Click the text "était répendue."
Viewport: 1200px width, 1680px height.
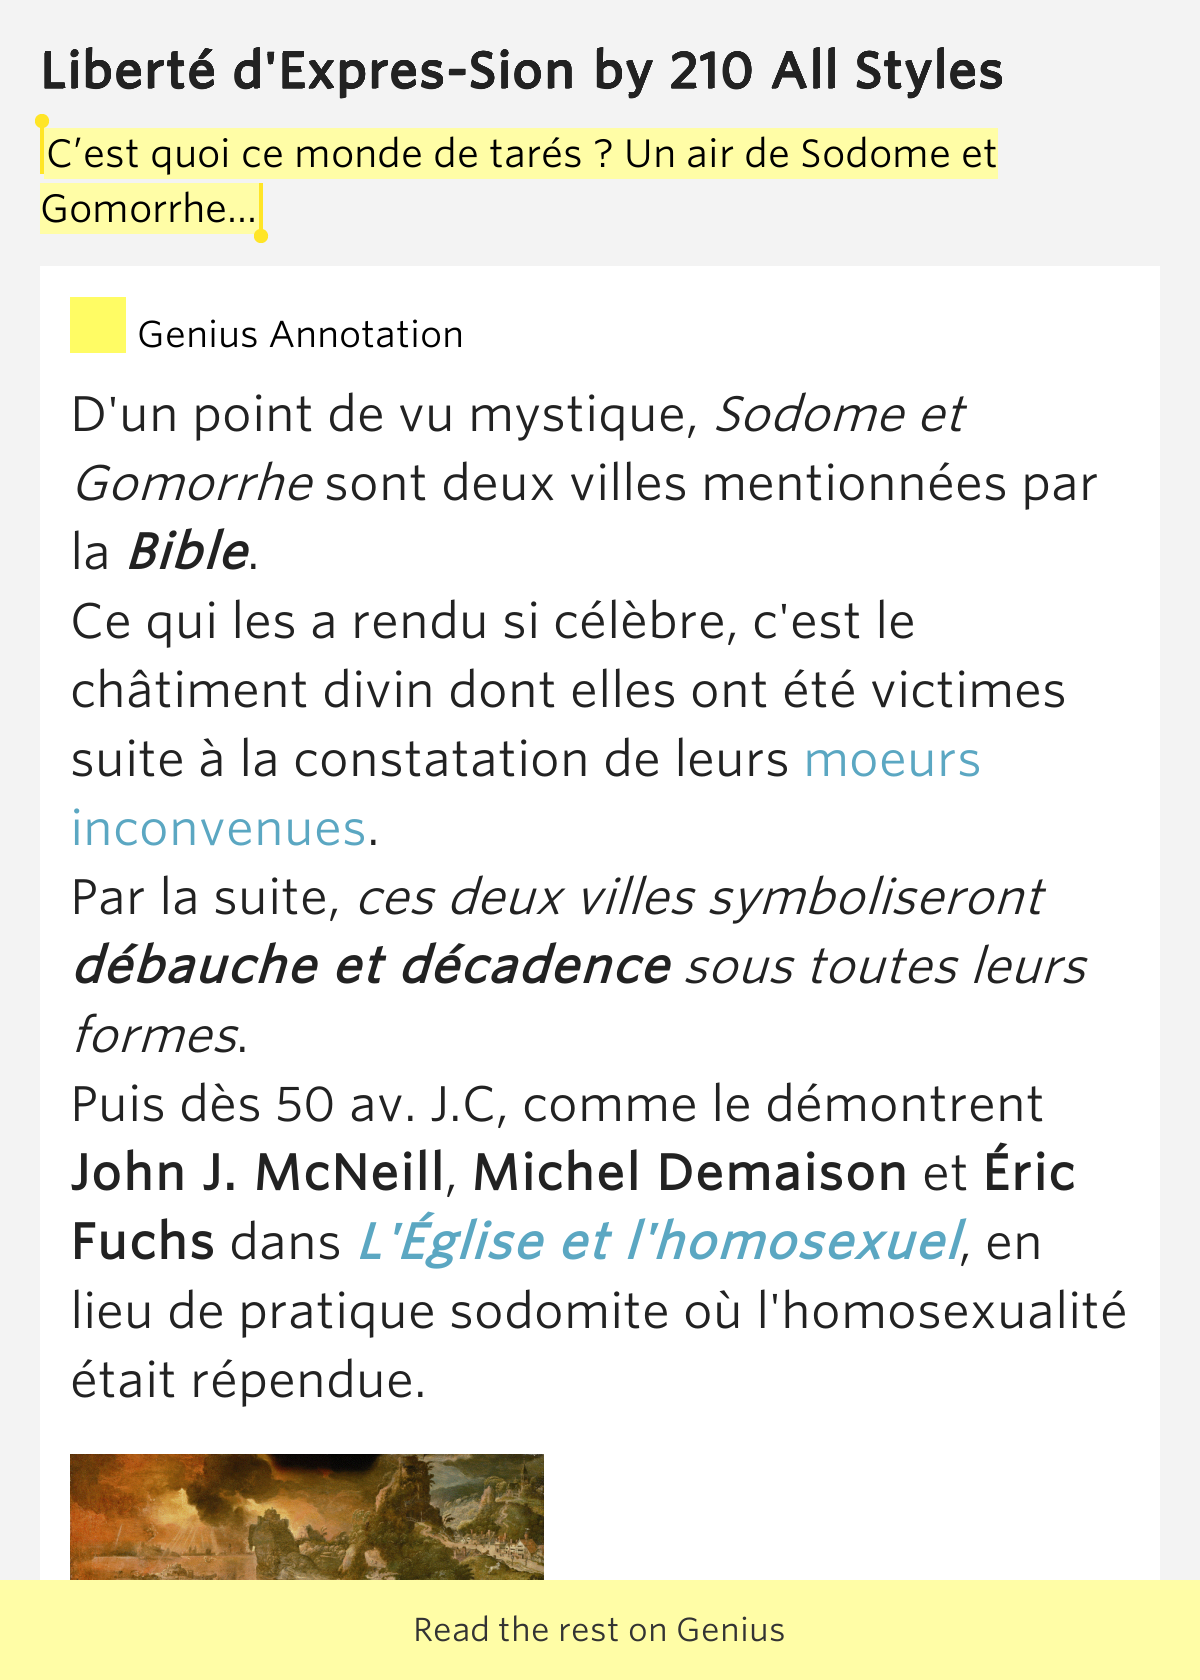click(x=248, y=1380)
